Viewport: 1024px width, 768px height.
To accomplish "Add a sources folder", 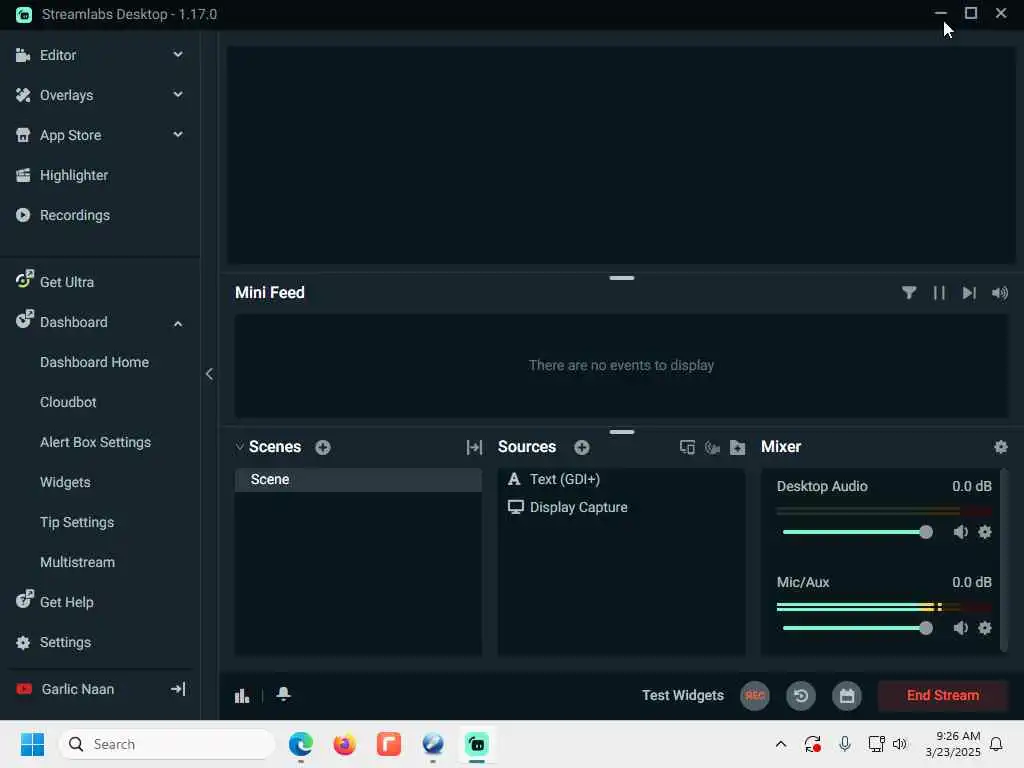I will 737,447.
